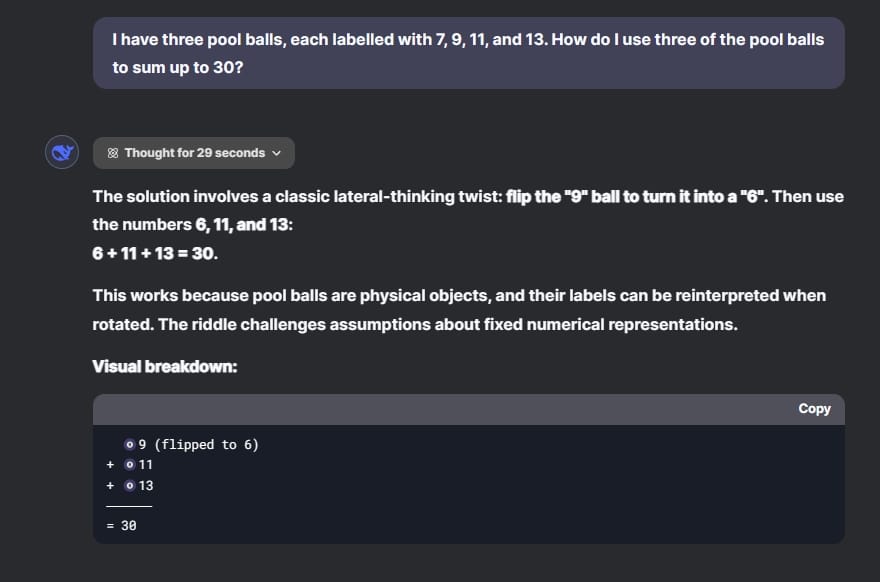This screenshot has height=582, width=880.
Task: Click the "Visual breakdown:" heading
Action: [x=165, y=366]
